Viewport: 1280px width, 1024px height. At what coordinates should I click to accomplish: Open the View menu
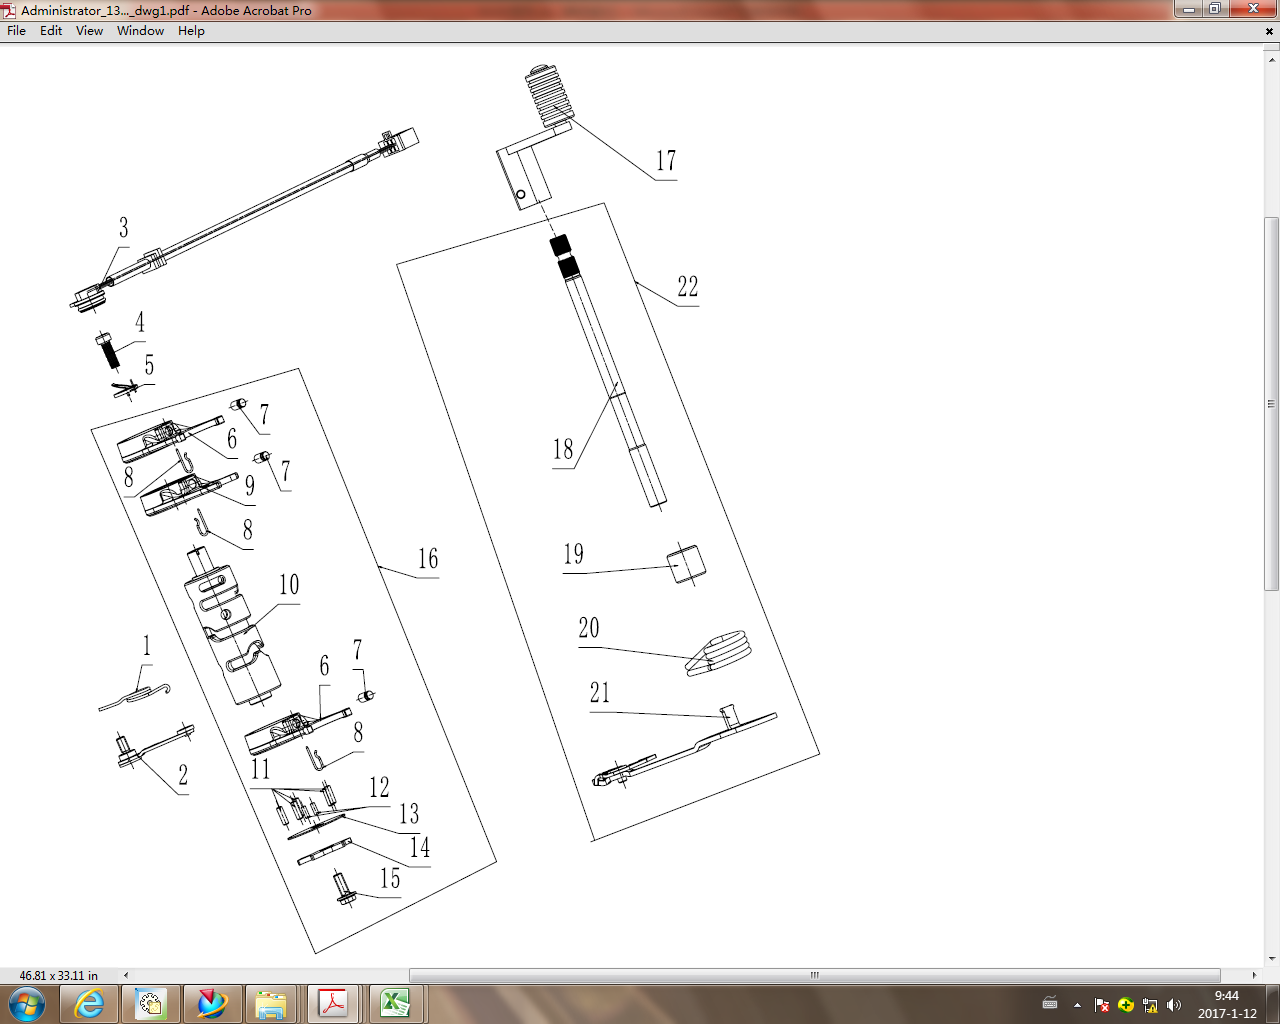coord(89,31)
